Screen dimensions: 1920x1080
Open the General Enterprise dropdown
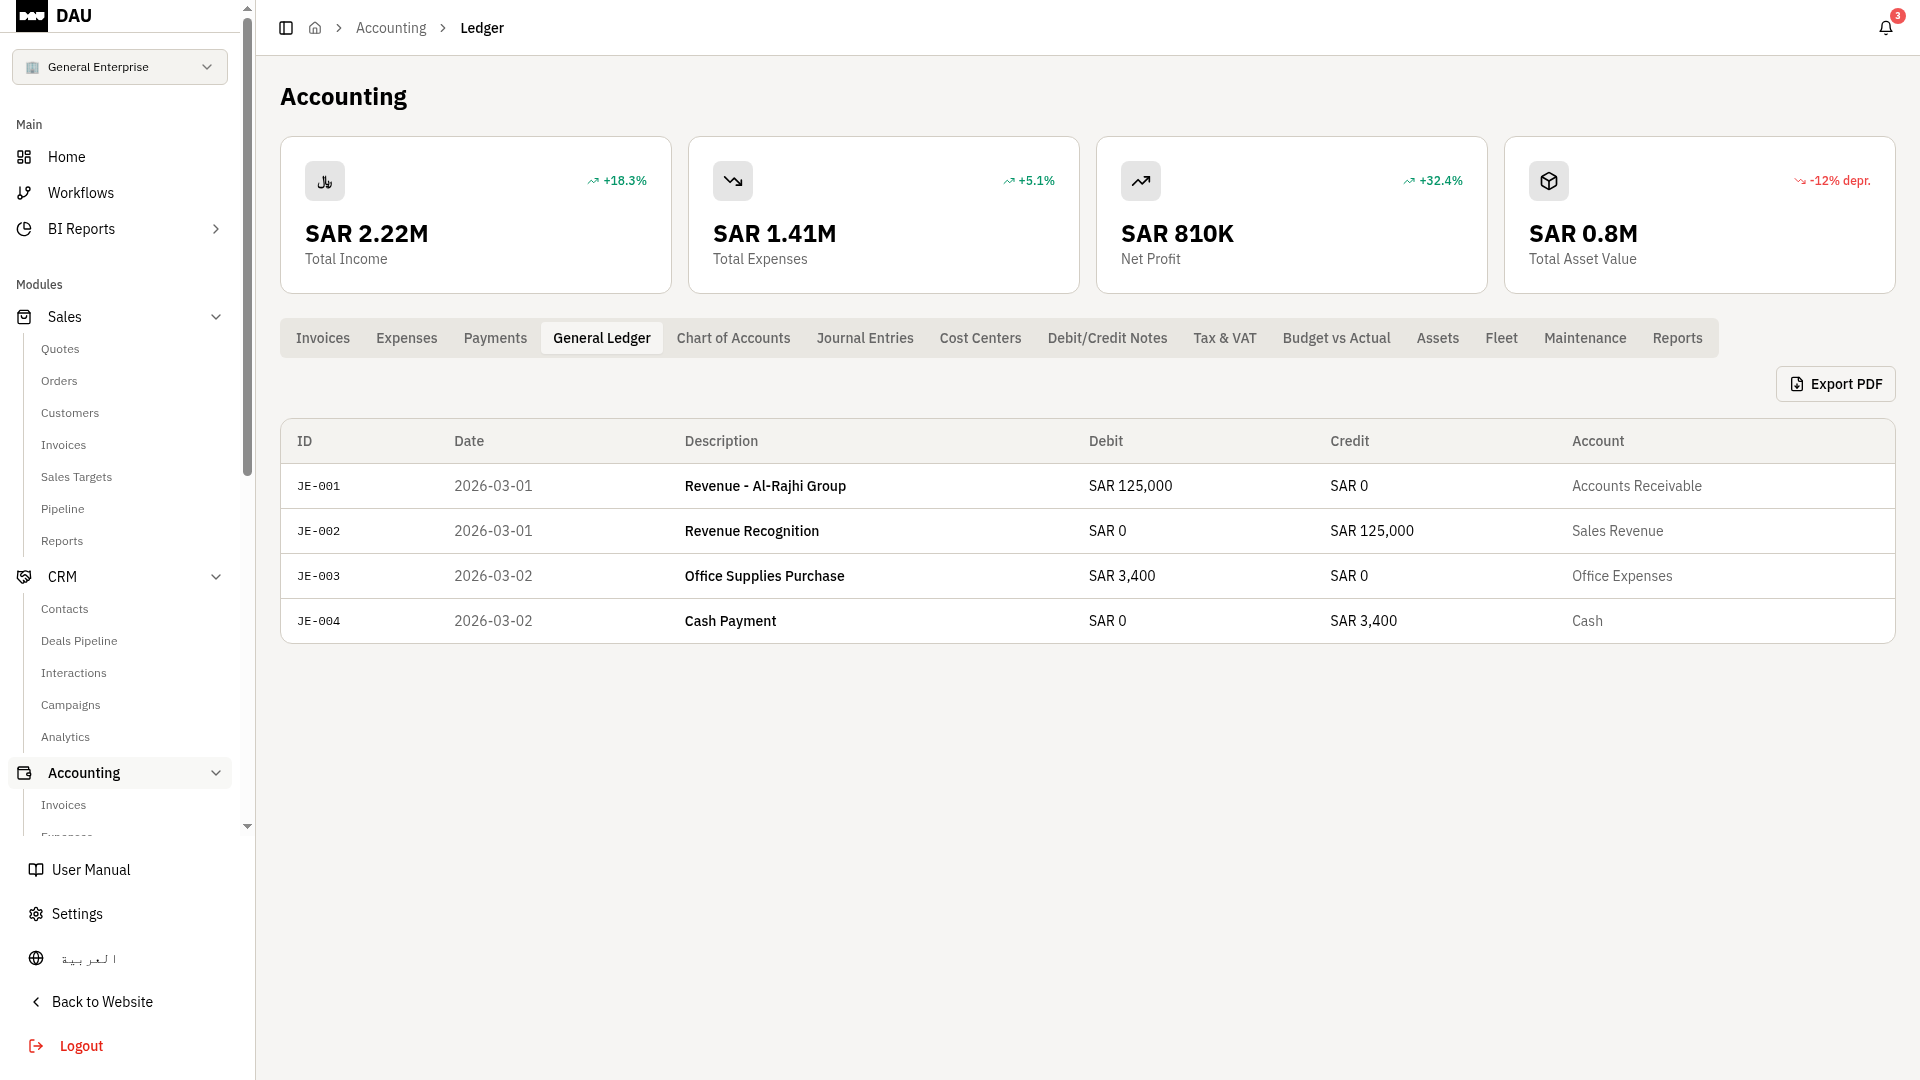[x=120, y=67]
